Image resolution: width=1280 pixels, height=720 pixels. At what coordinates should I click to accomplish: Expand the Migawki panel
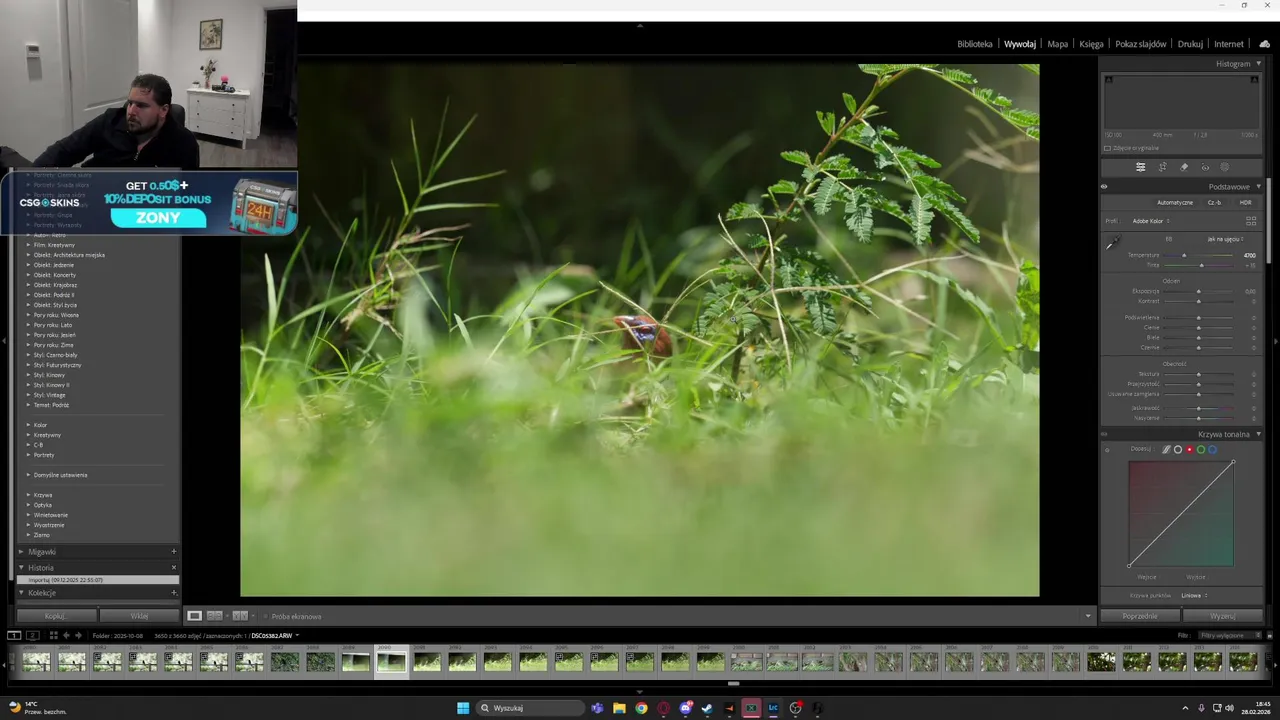pyautogui.click(x=21, y=552)
